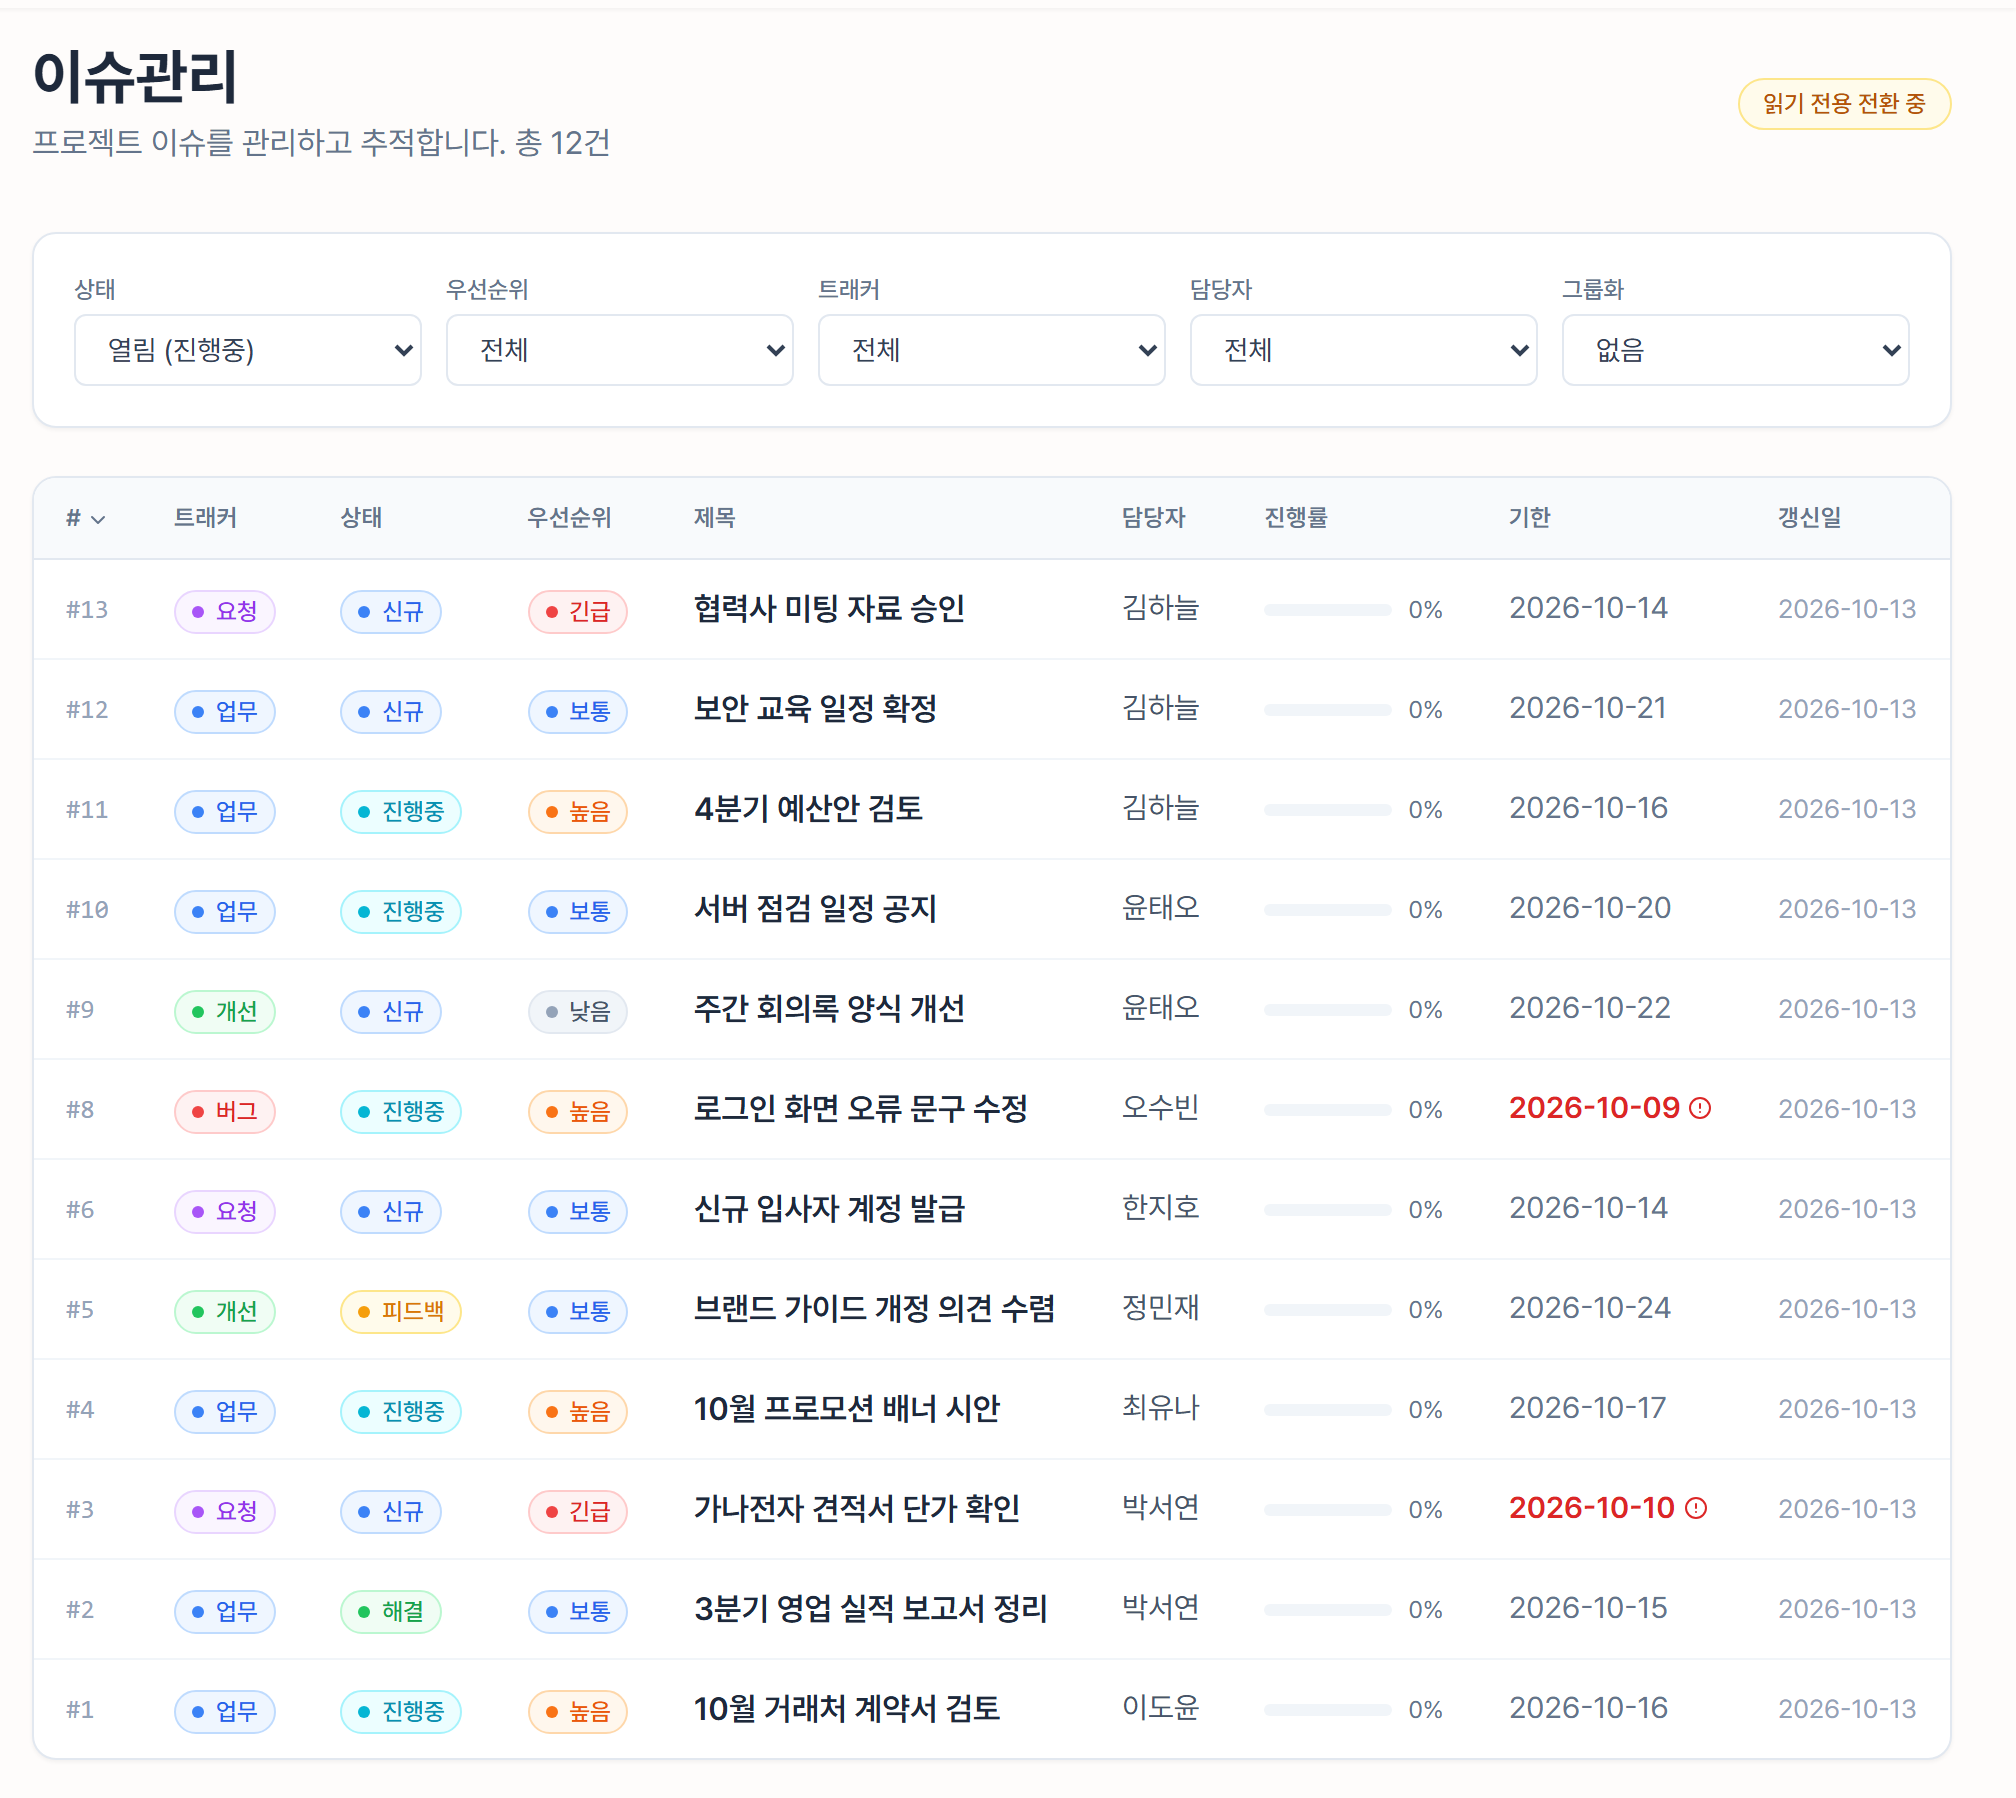Click the 읽기 전용 전환 중 badge
This screenshot has height=1798, width=2016.
pos(1844,104)
